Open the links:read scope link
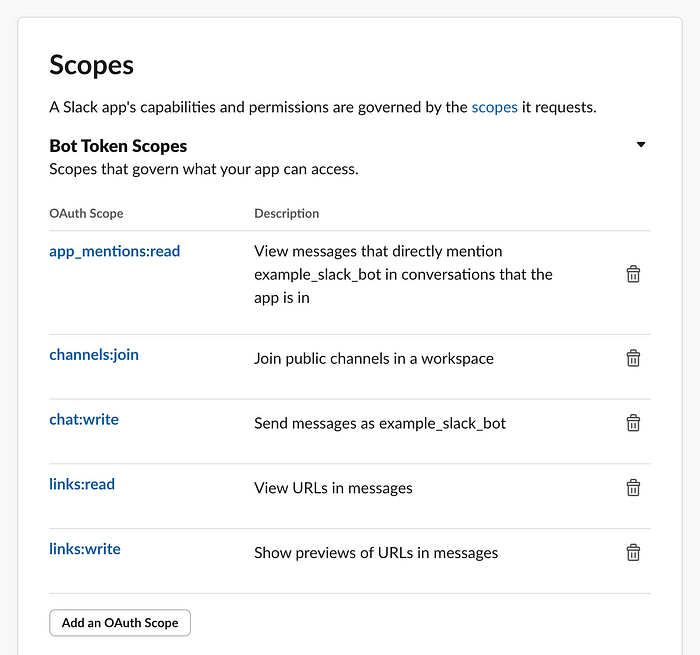Screen dimensions: 700x655 coord(82,484)
